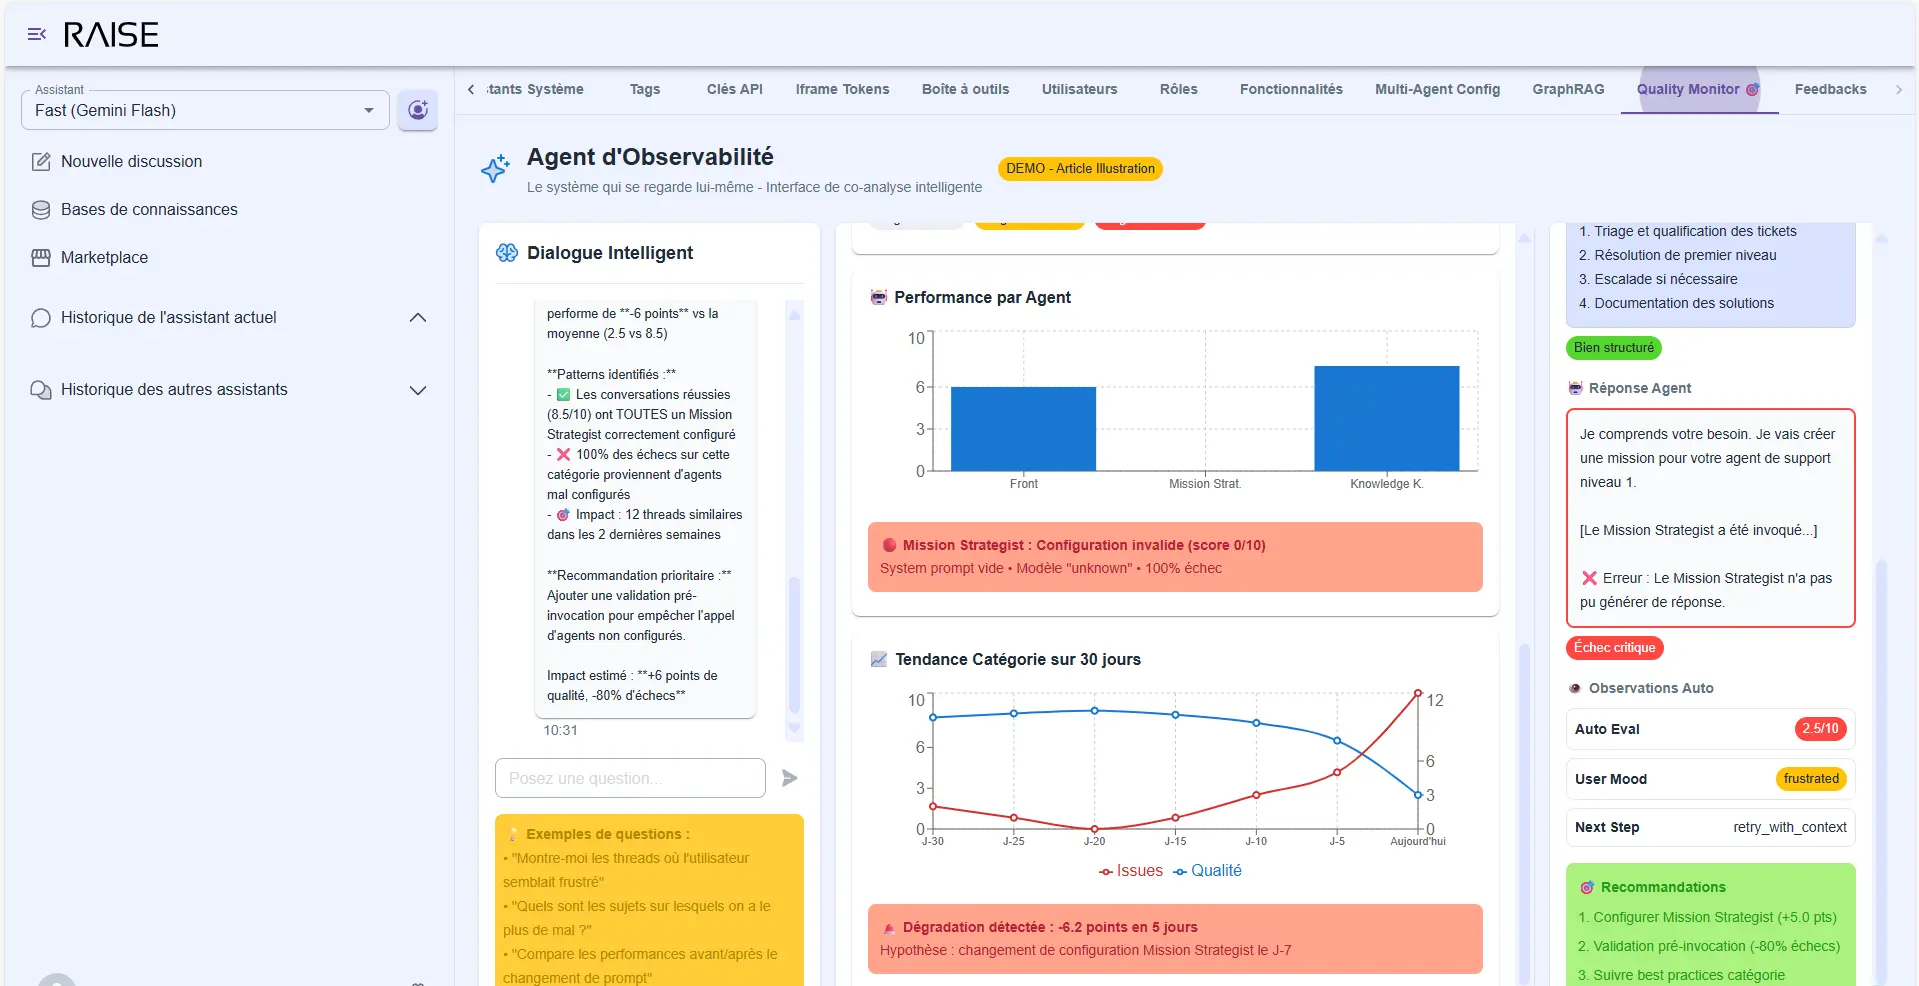The image size is (1919, 986).
Task: Click the Nouvelle discussion edit icon
Action: [41, 162]
